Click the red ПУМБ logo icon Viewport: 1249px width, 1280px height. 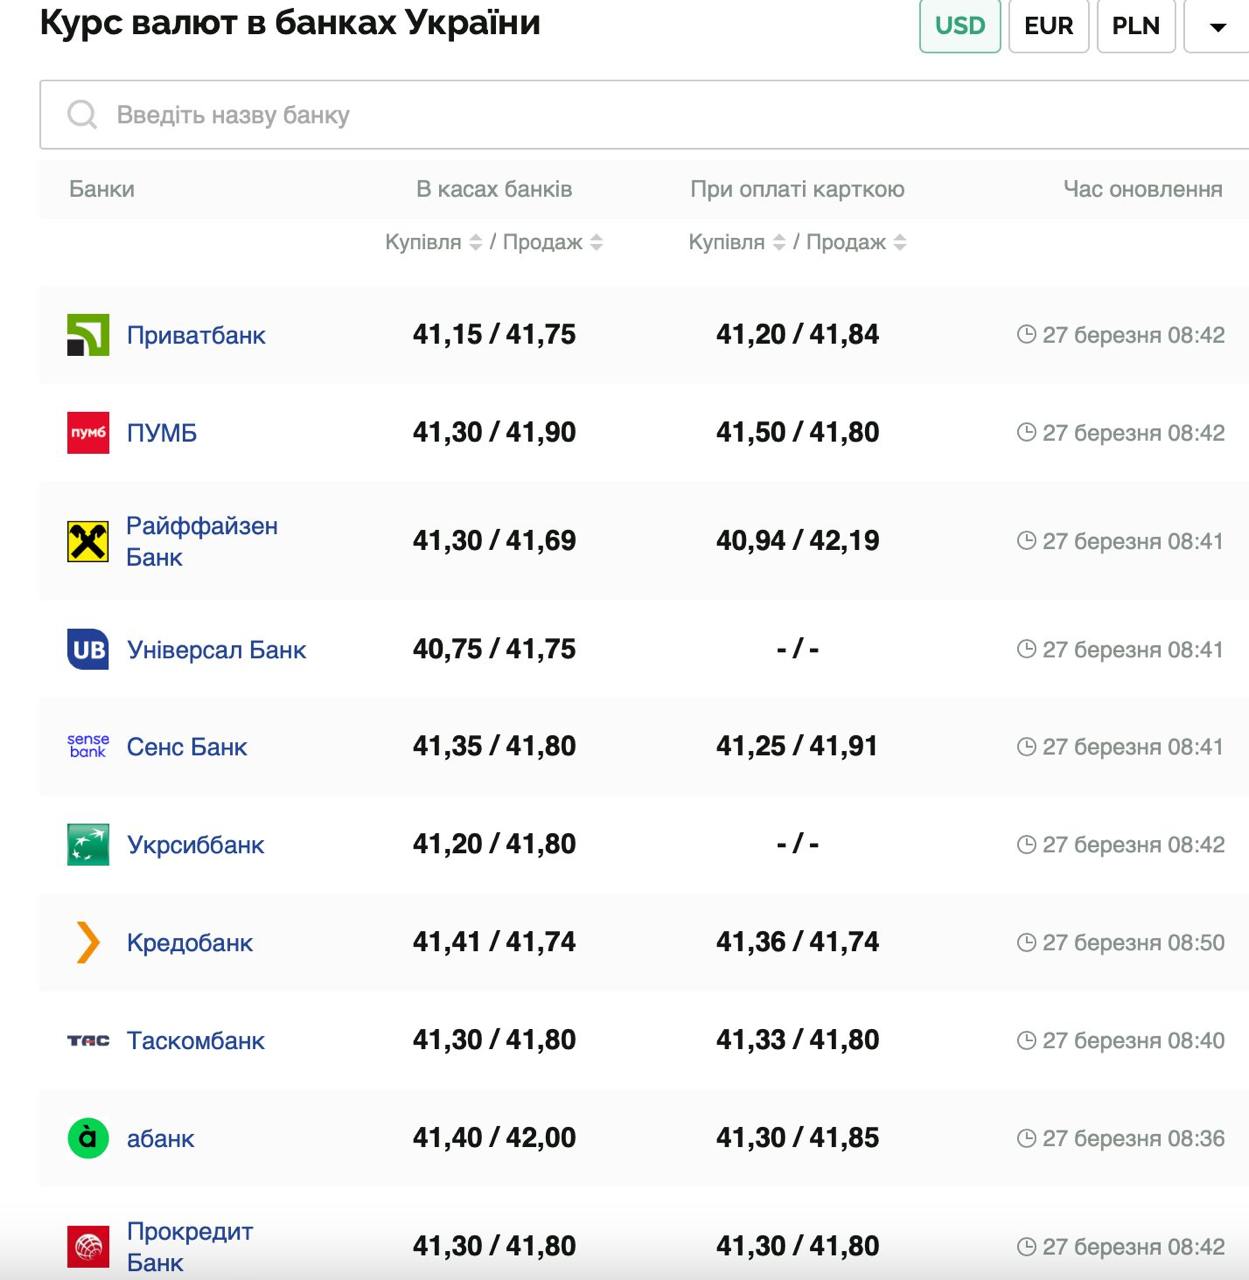pyautogui.click(x=88, y=433)
